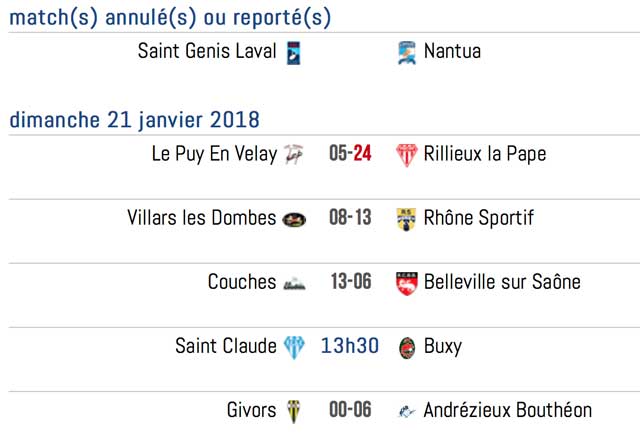The height and width of the screenshot is (444, 640).
Task: Open the Saint Genis Laval team name
Action: pos(207,51)
